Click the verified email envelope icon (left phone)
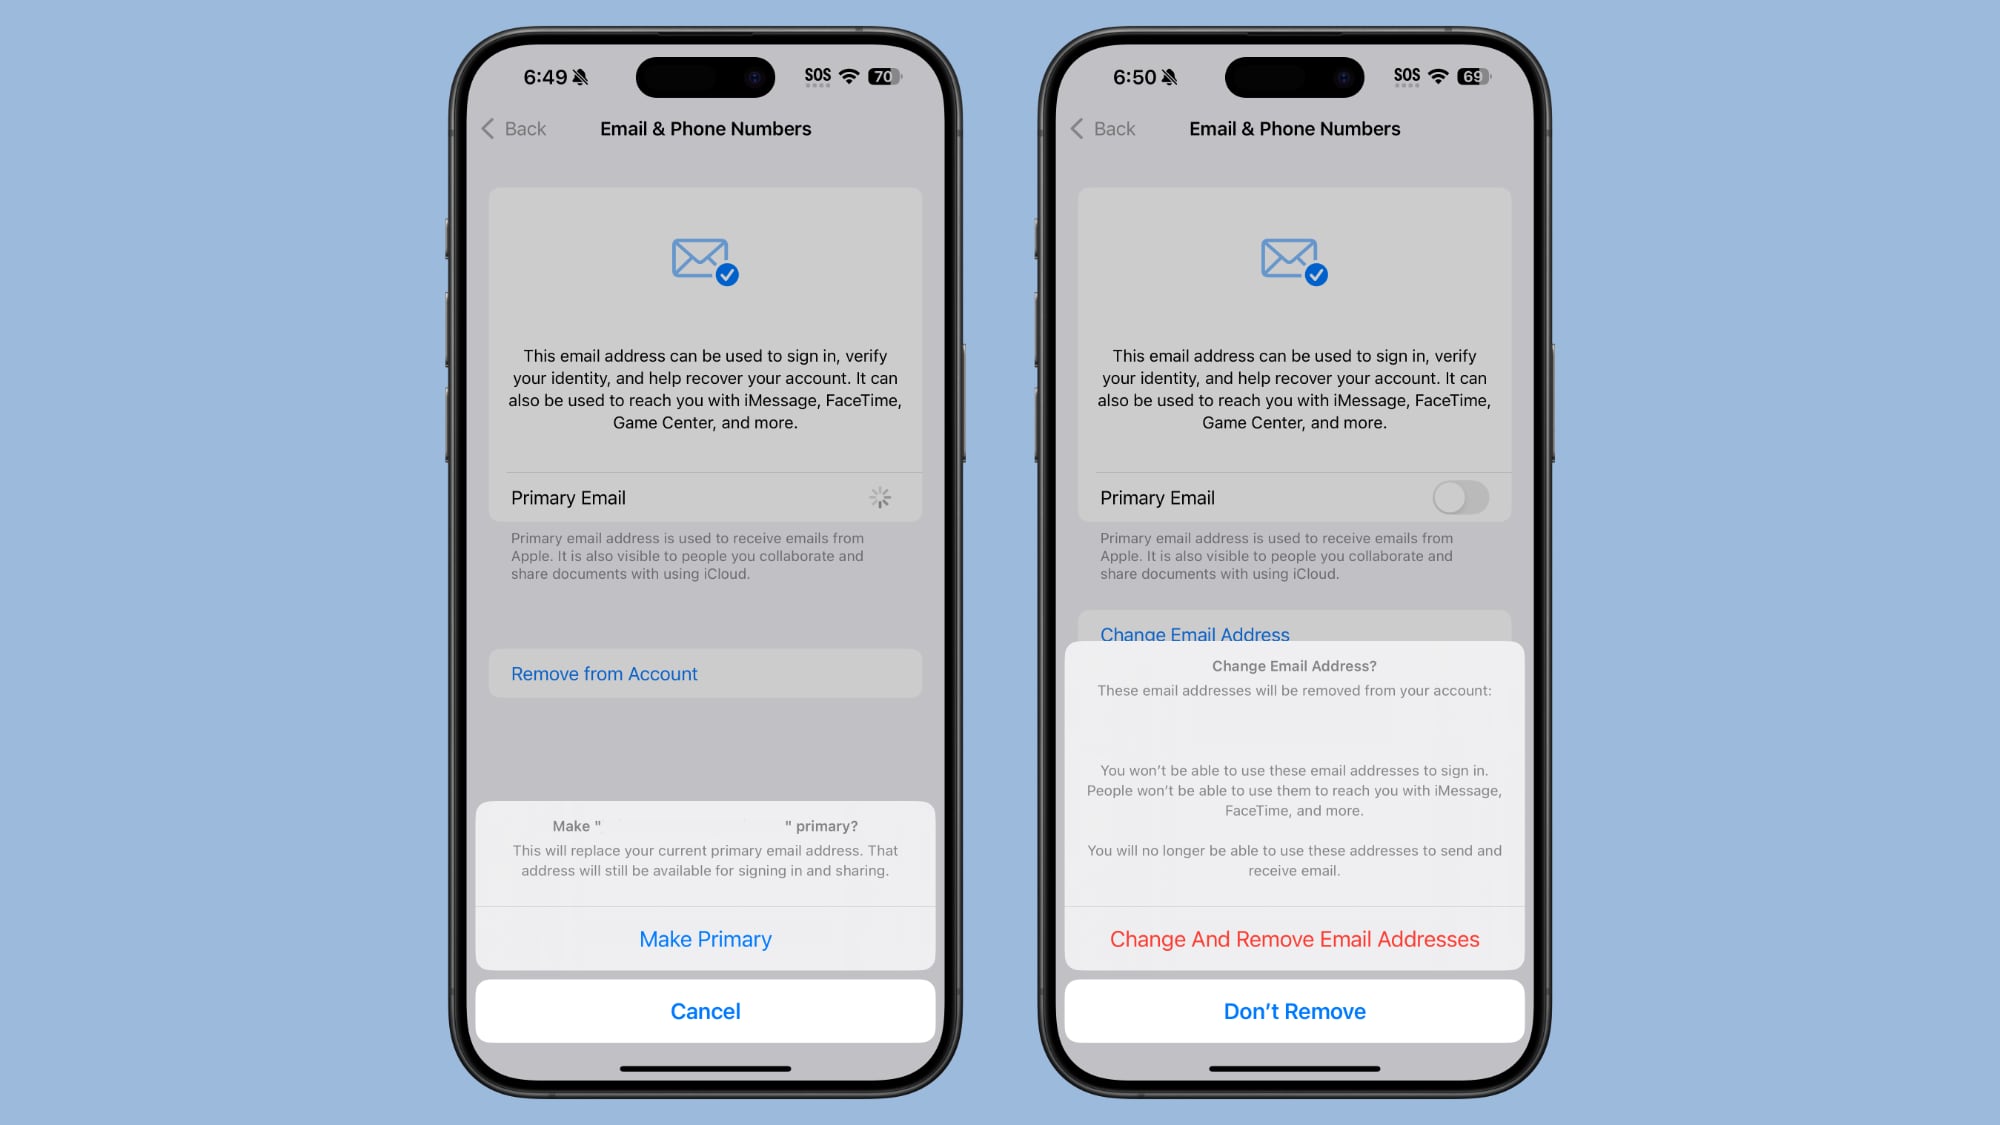This screenshot has height=1125, width=2000. (703, 258)
